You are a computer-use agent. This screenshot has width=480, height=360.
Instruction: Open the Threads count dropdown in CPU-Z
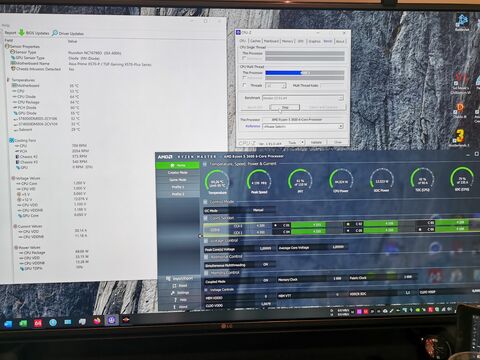coord(284,86)
